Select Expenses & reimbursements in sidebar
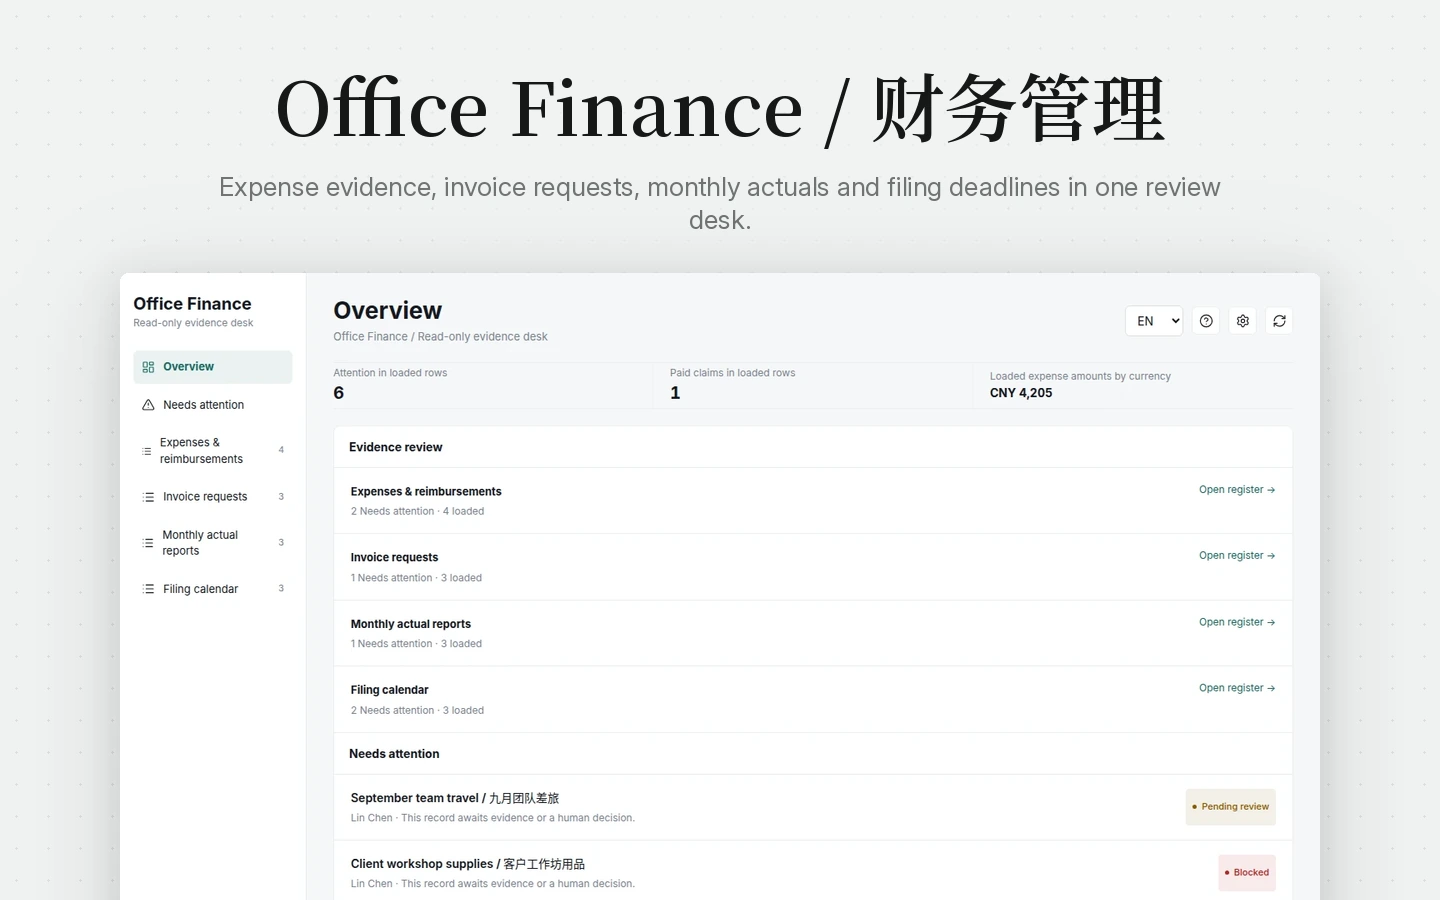This screenshot has height=900, width=1440. click(x=213, y=451)
